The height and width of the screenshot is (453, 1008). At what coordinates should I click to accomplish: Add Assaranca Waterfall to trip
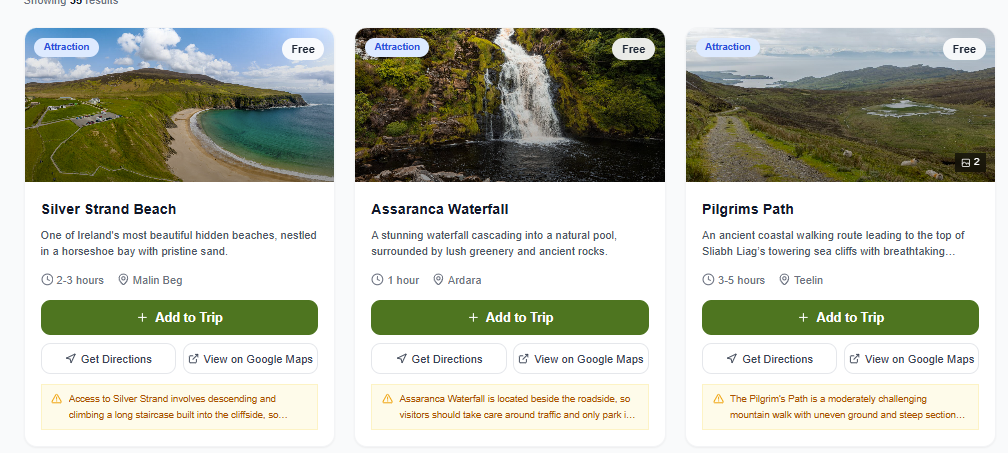pos(509,318)
